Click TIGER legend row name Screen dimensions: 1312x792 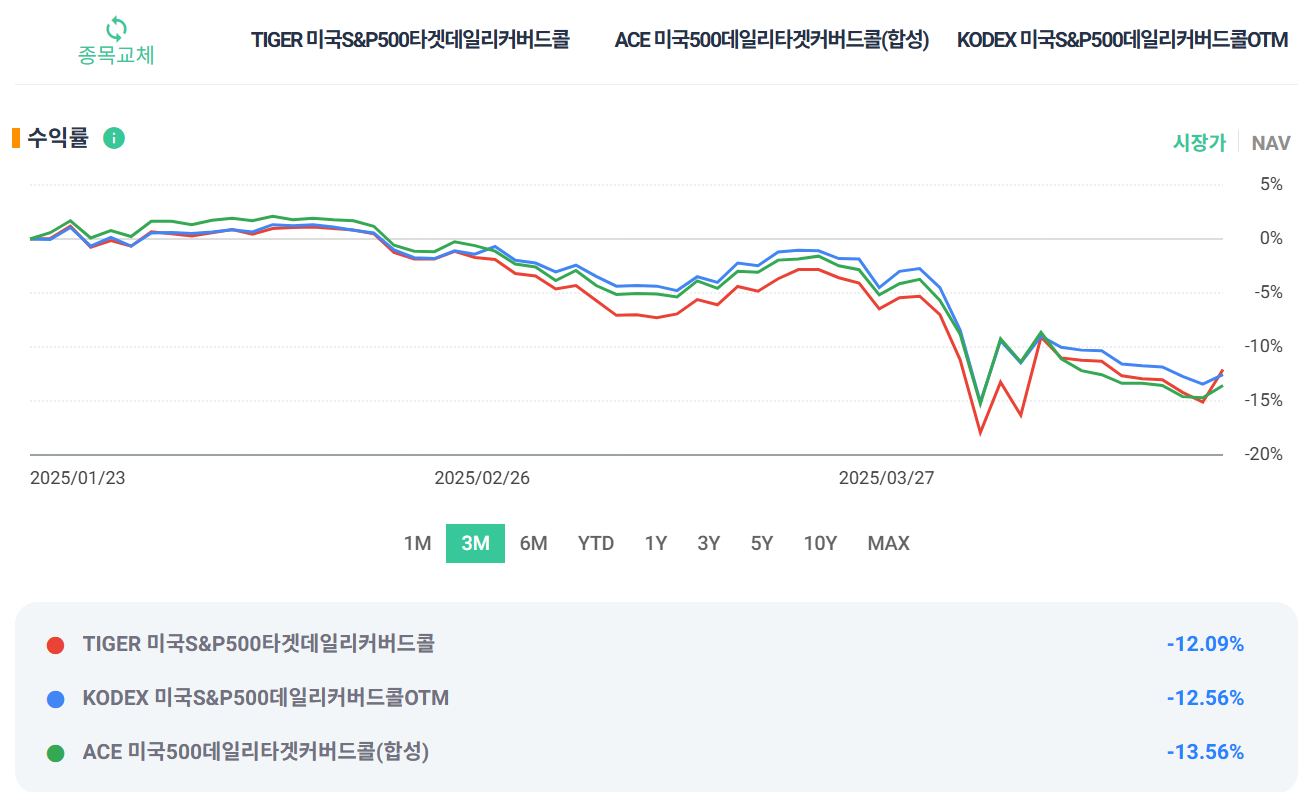(x=259, y=644)
